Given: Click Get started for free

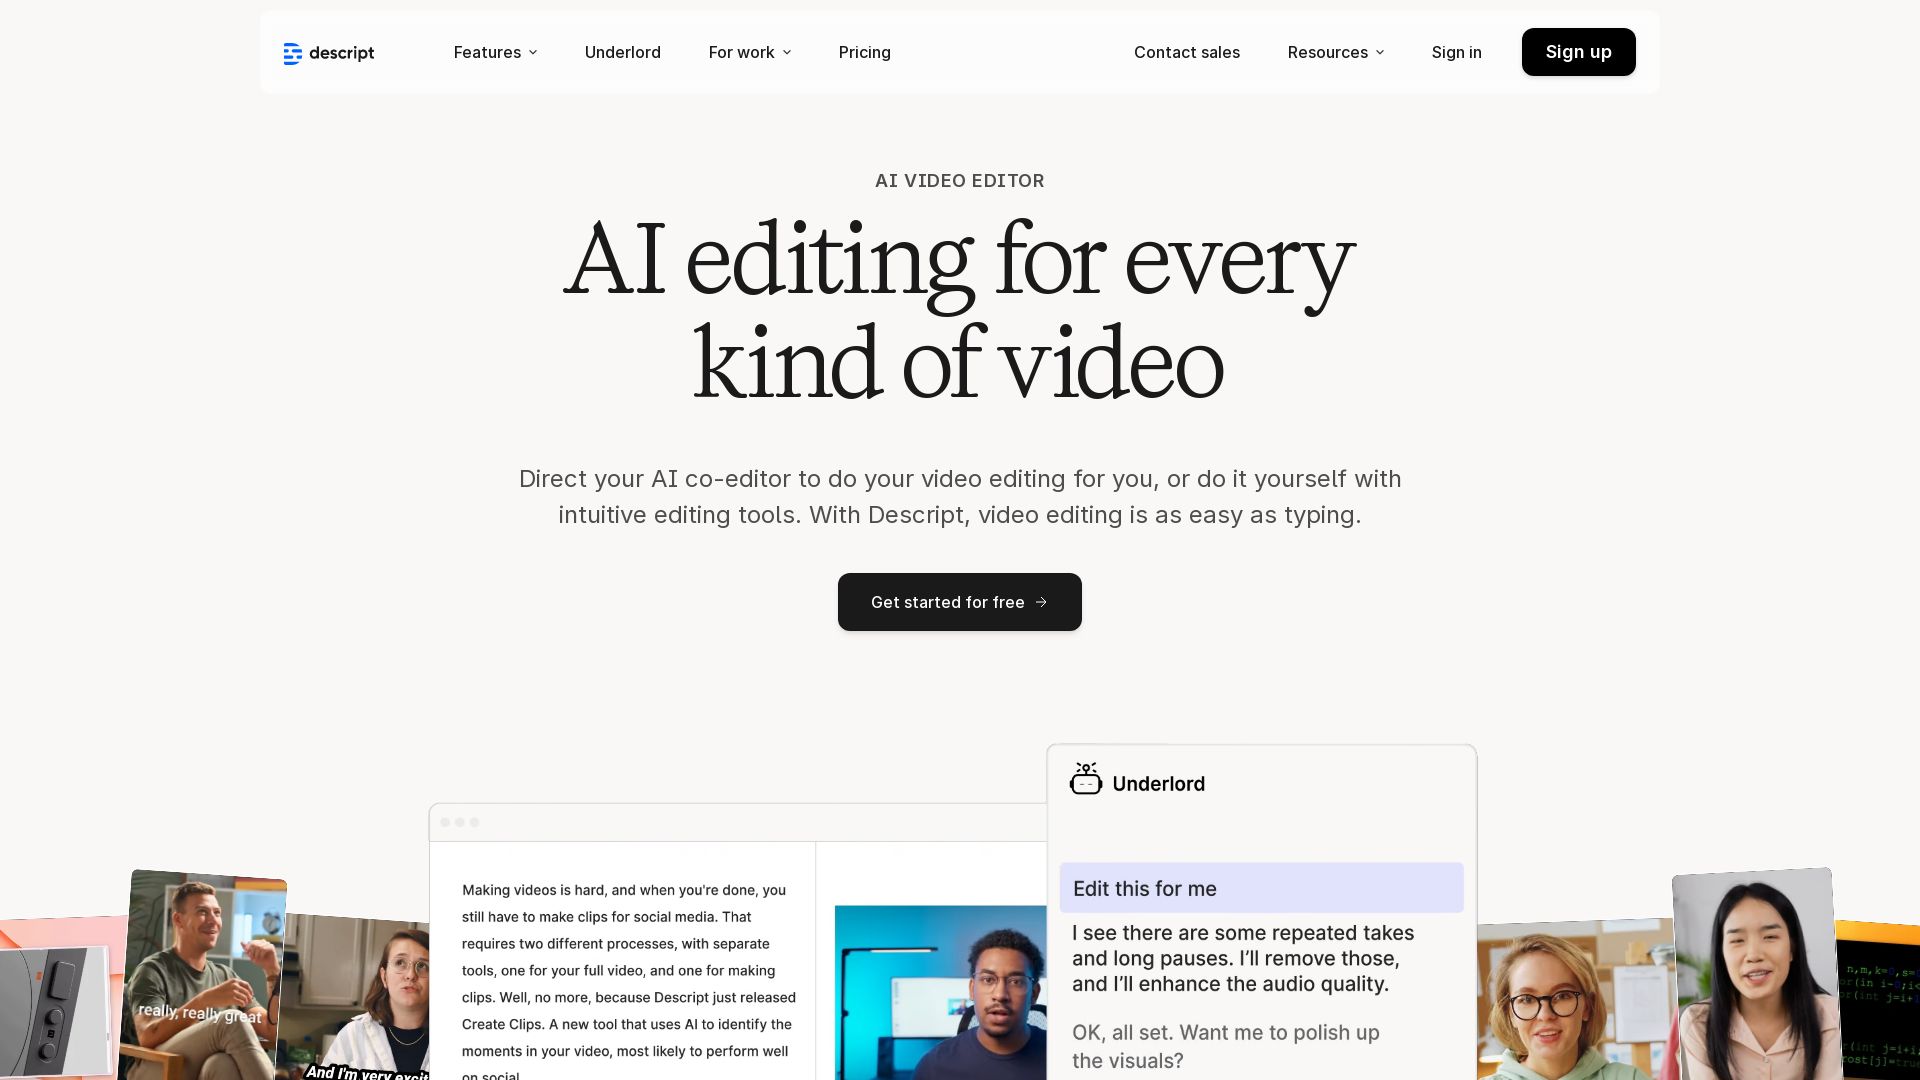Looking at the screenshot, I should click(x=947, y=602).
